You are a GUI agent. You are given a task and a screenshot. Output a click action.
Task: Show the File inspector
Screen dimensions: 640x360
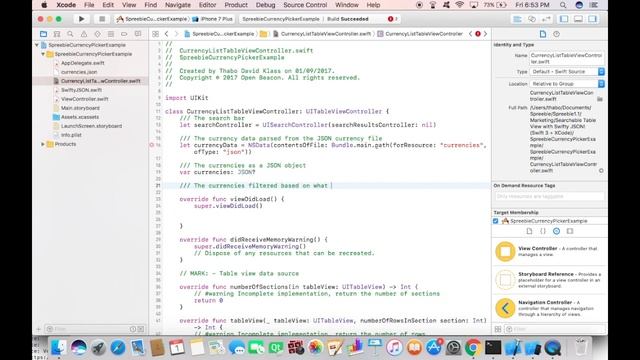tap(543, 34)
